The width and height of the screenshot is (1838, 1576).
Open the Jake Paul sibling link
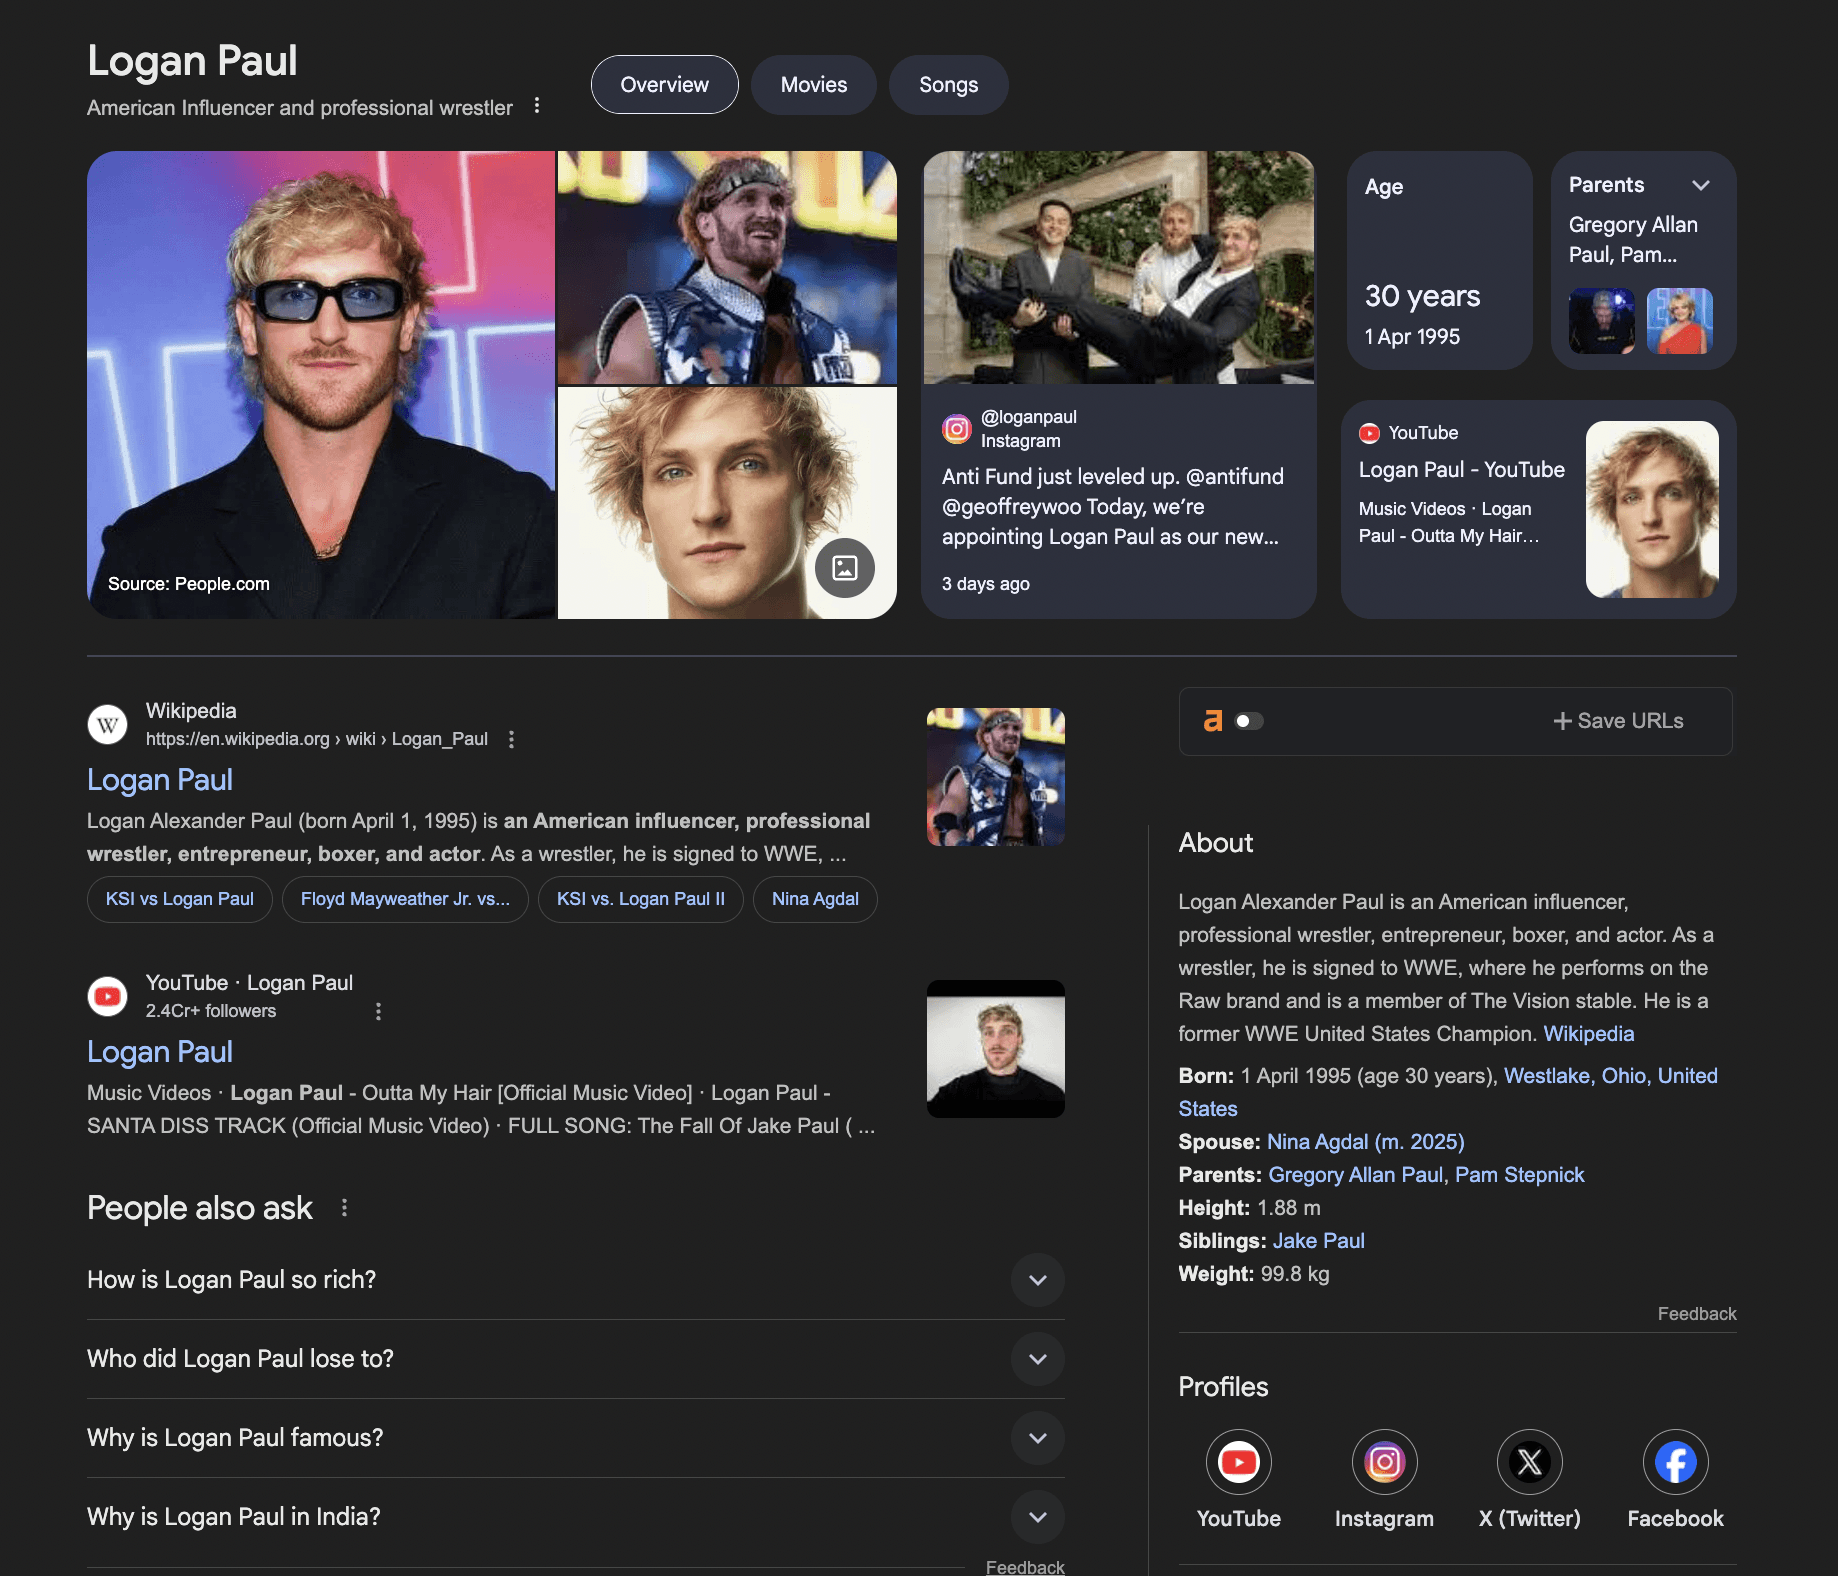click(1318, 1241)
